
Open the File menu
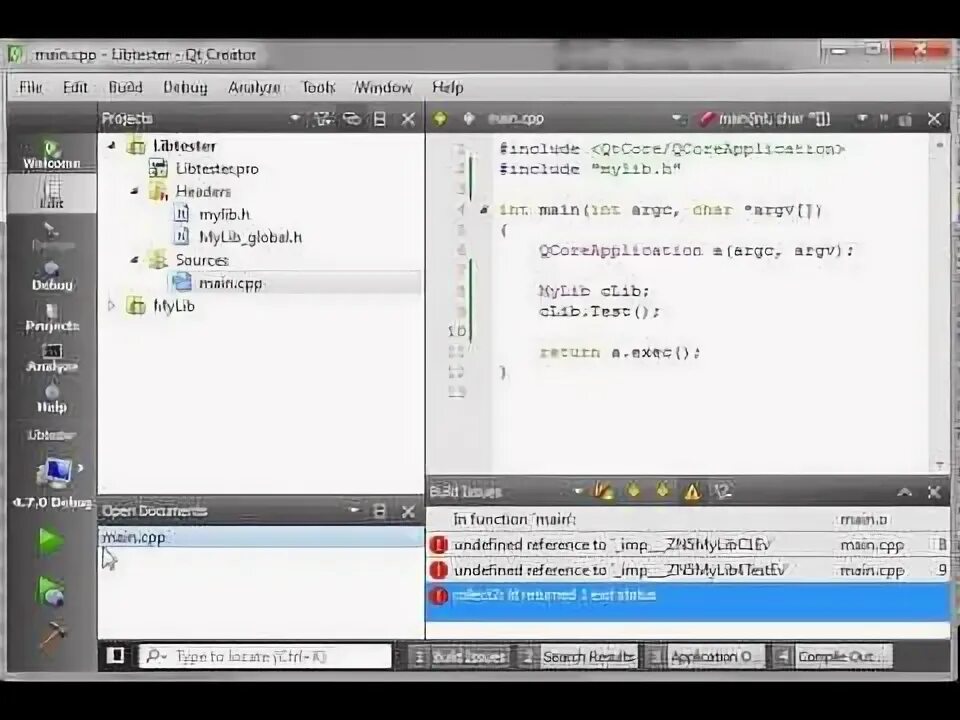[31, 87]
